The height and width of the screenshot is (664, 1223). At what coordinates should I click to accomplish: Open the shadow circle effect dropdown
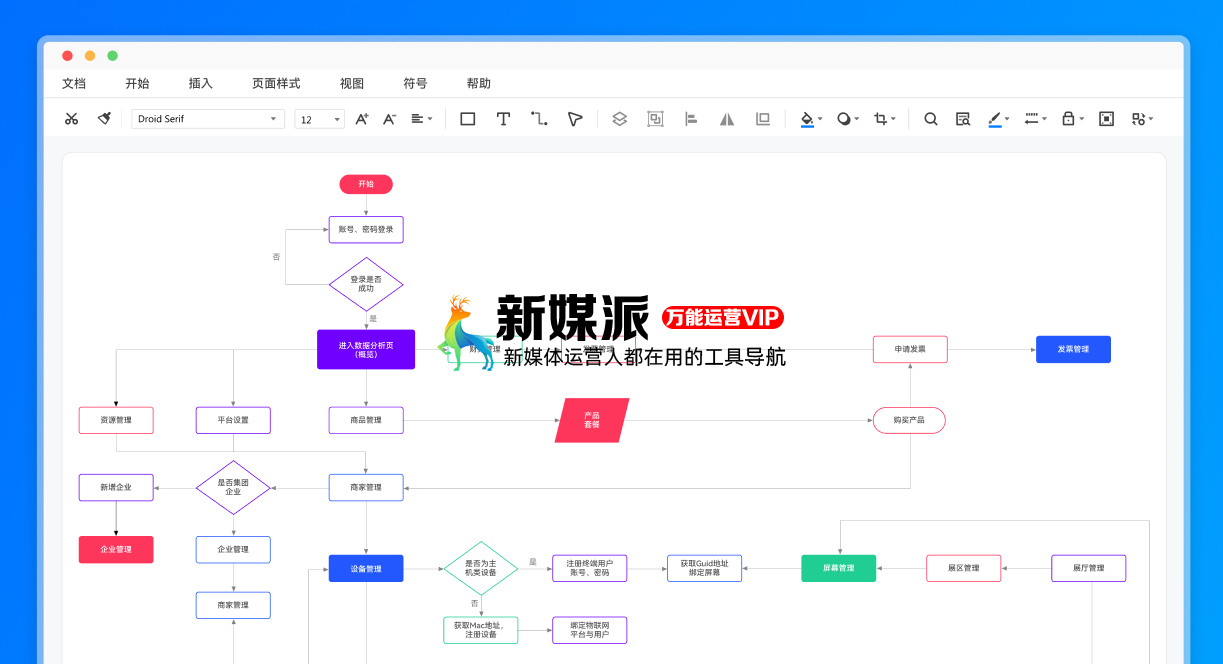[848, 119]
